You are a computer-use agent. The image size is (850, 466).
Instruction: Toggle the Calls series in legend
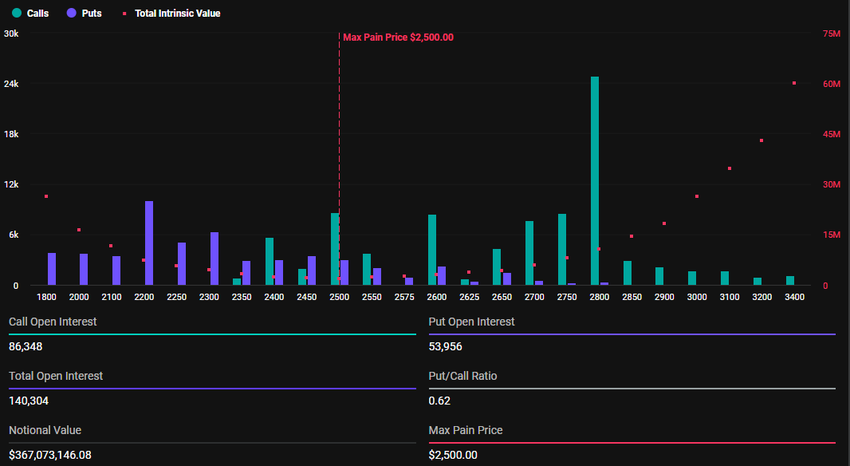coord(37,14)
